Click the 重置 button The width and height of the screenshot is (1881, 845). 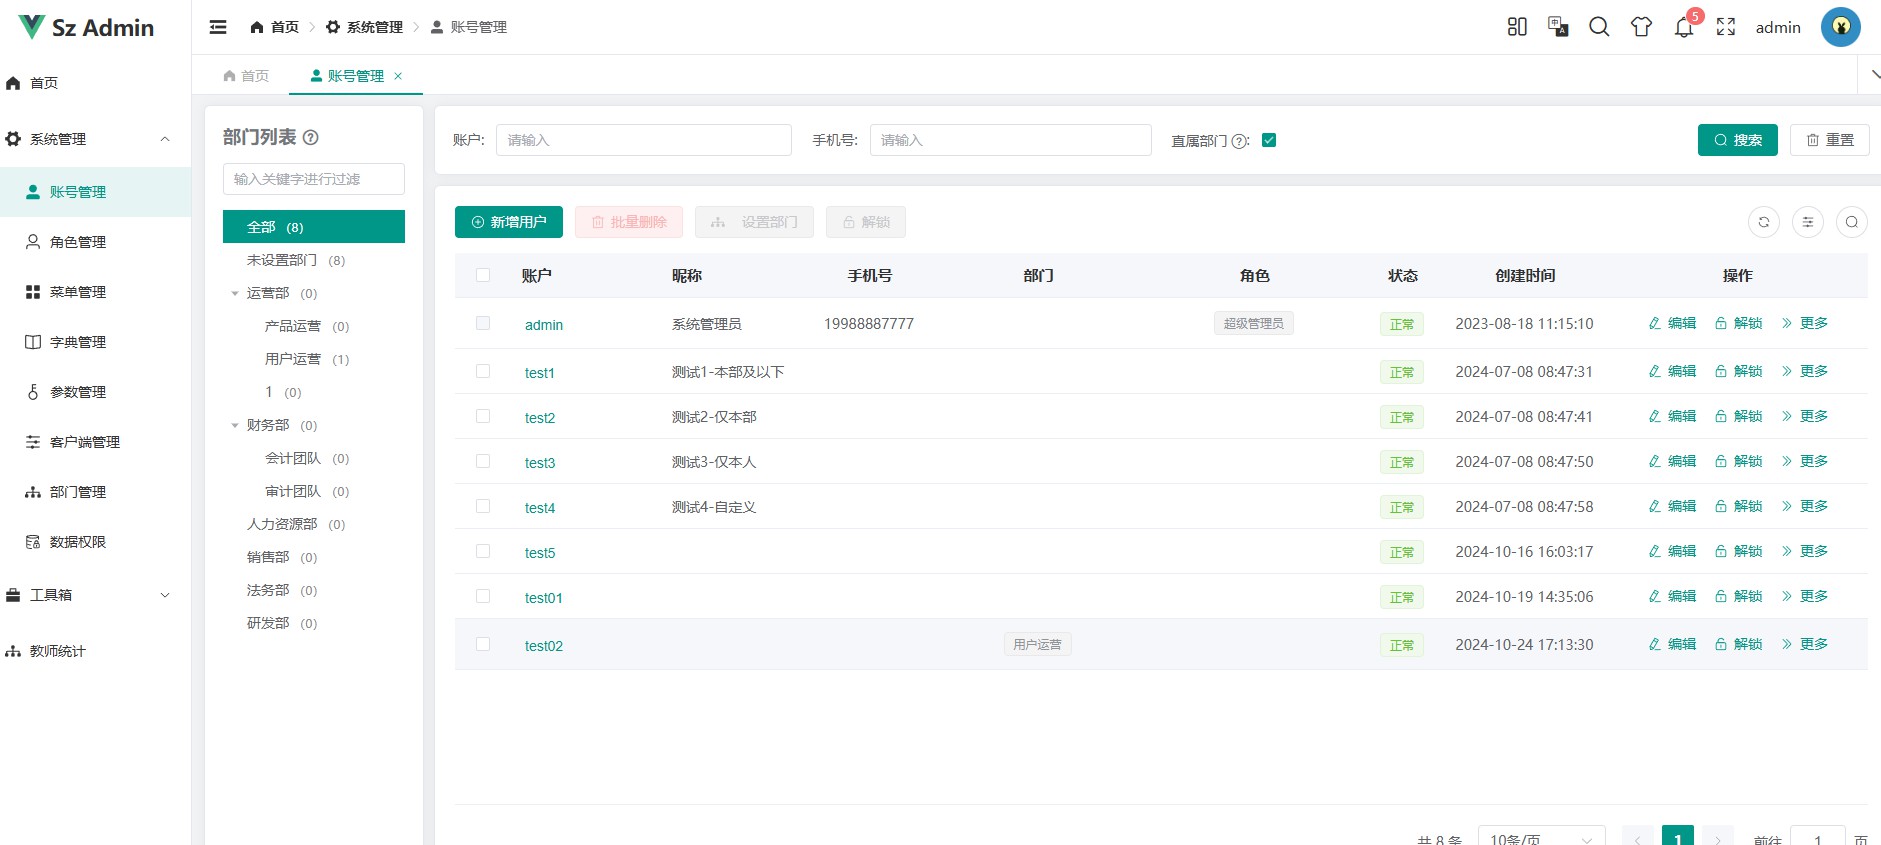pyautogui.click(x=1830, y=140)
